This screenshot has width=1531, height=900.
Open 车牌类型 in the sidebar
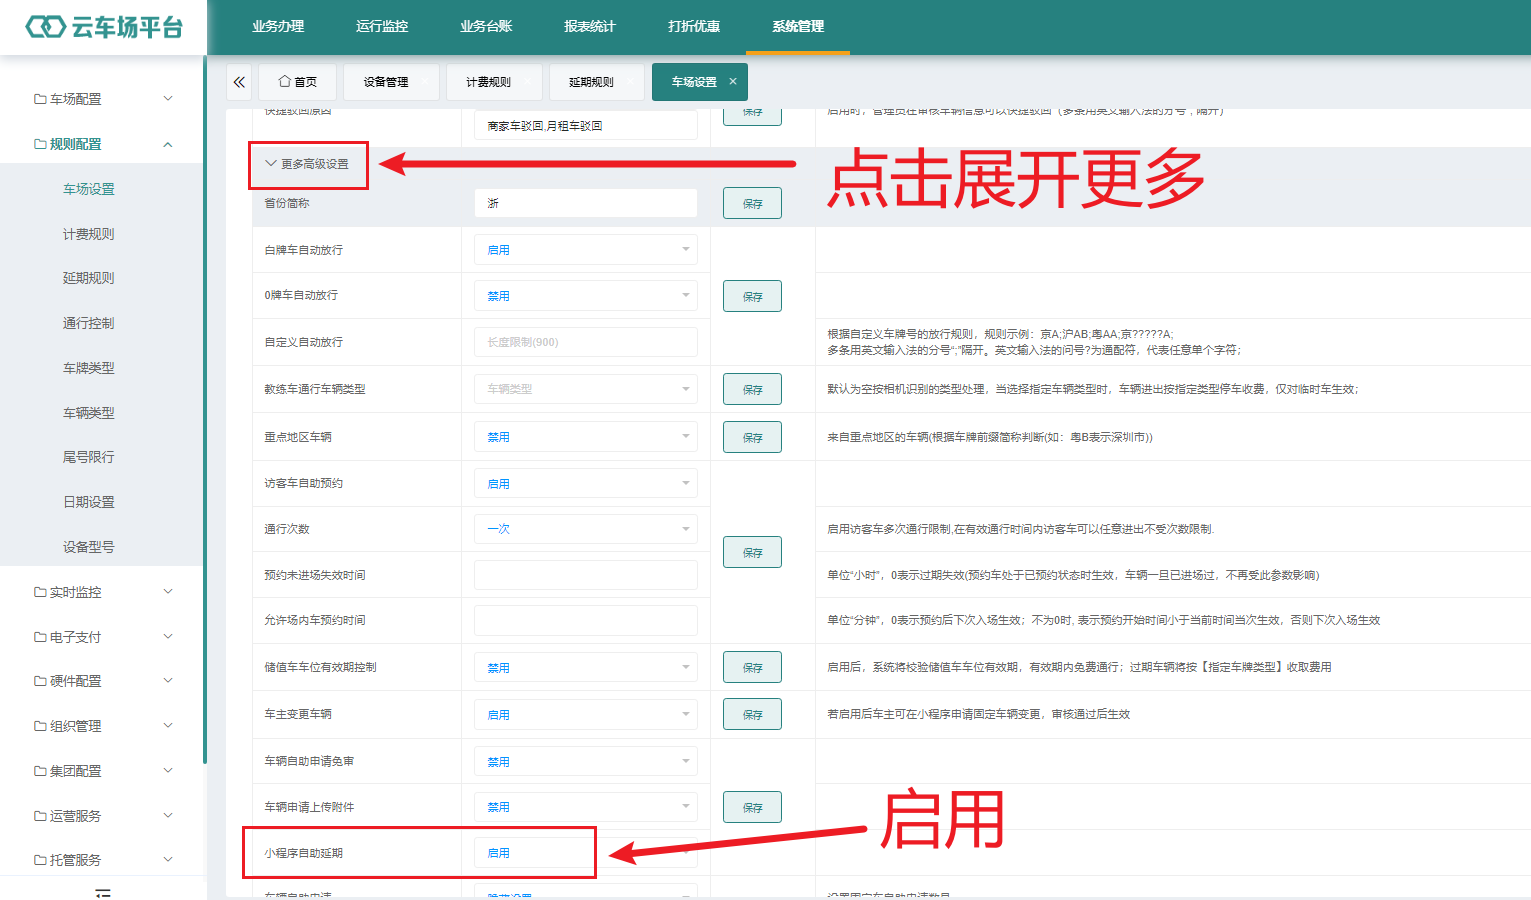tap(89, 368)
